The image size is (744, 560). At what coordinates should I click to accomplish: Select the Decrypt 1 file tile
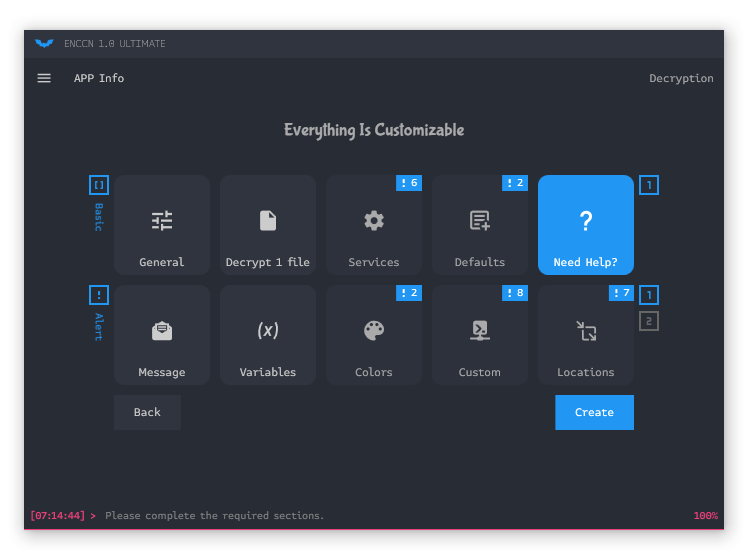click(268, 225)
